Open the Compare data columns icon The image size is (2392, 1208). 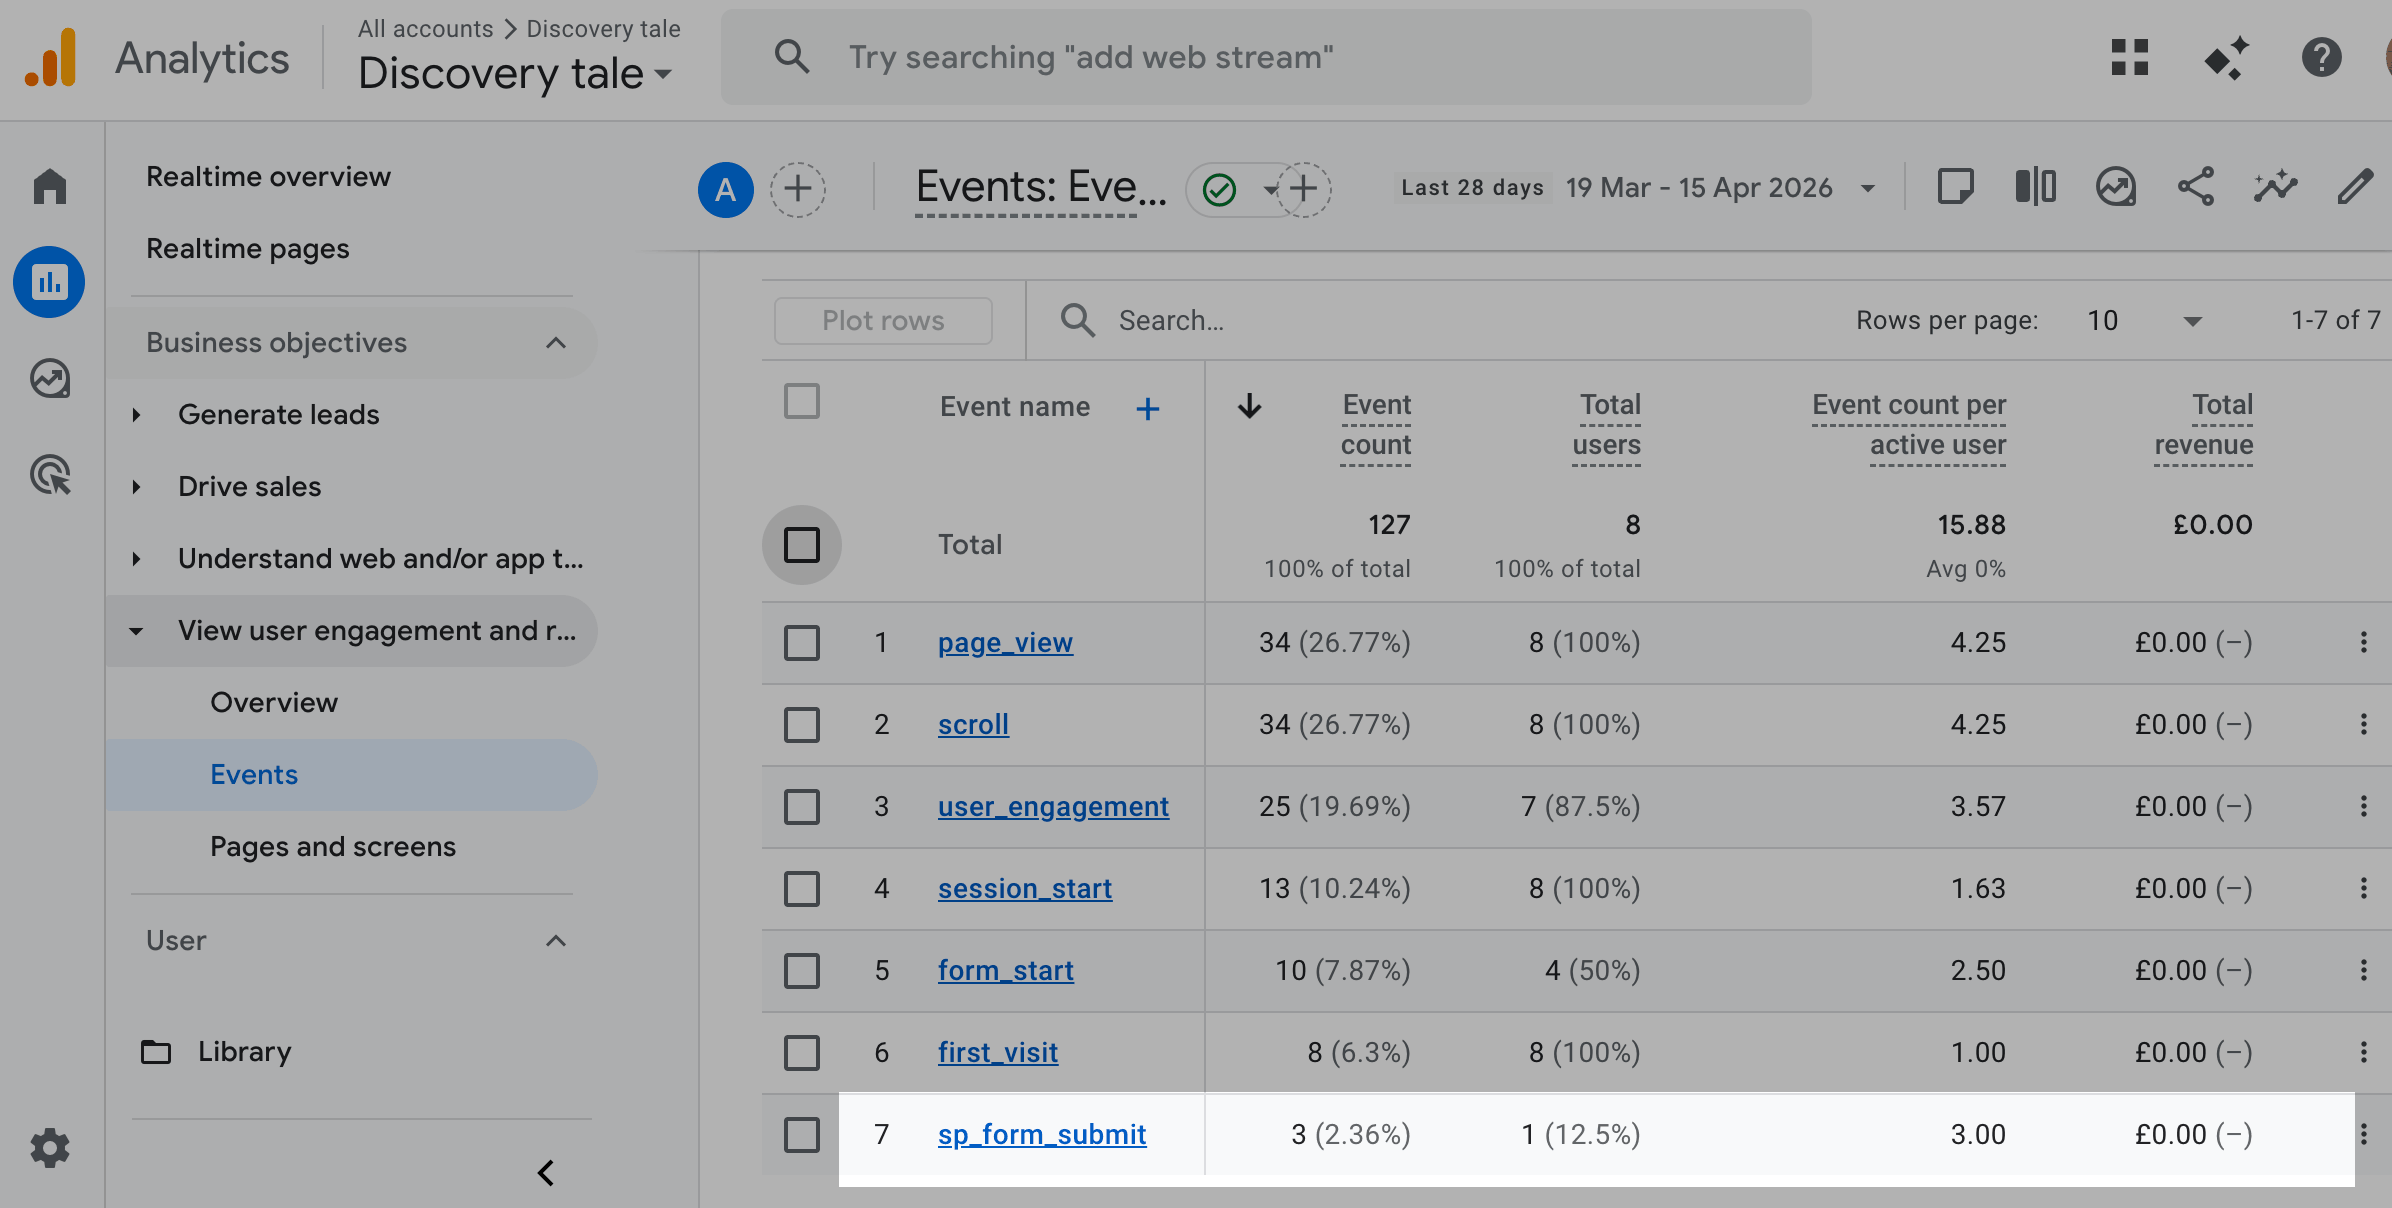point(2035,187)
